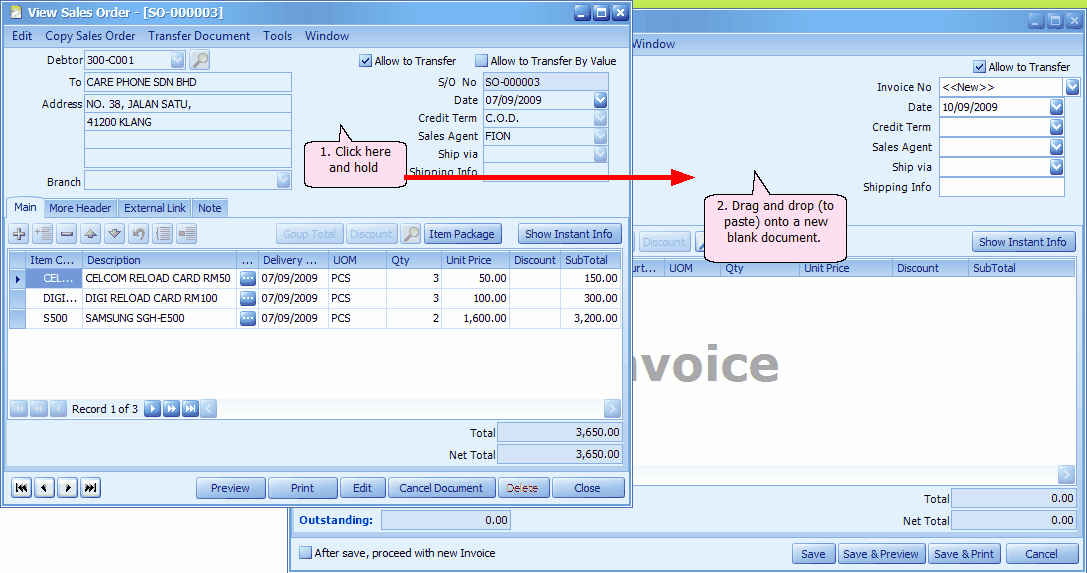
Task: Click the move row up arrow icon
Action: 91,234
